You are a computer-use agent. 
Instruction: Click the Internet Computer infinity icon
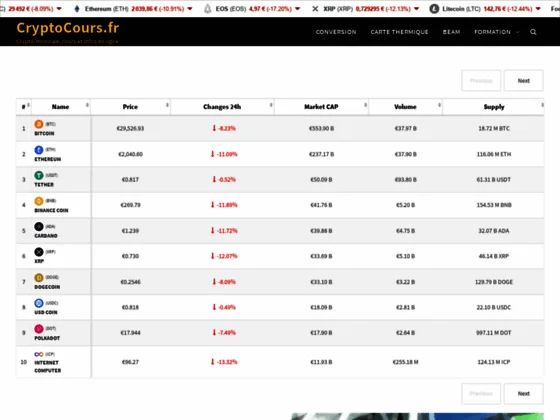pyautogui.click(x=39, y=354)
